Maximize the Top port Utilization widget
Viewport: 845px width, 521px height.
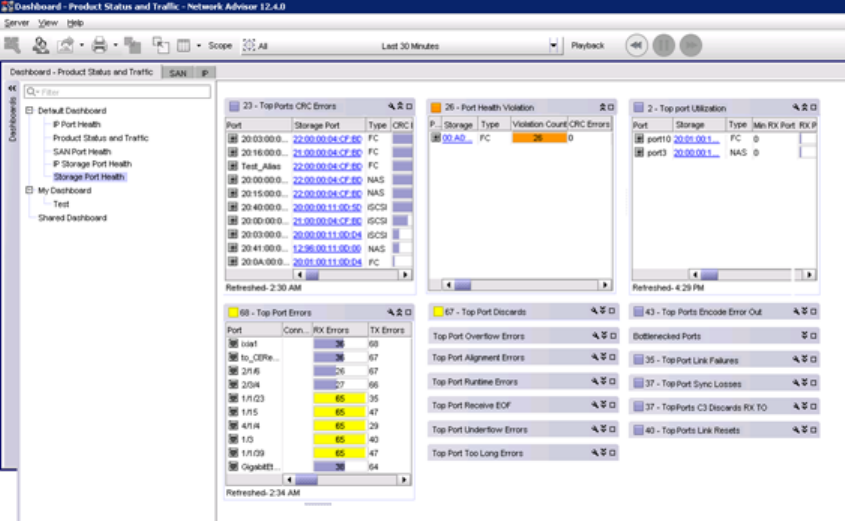coord(814,106)
